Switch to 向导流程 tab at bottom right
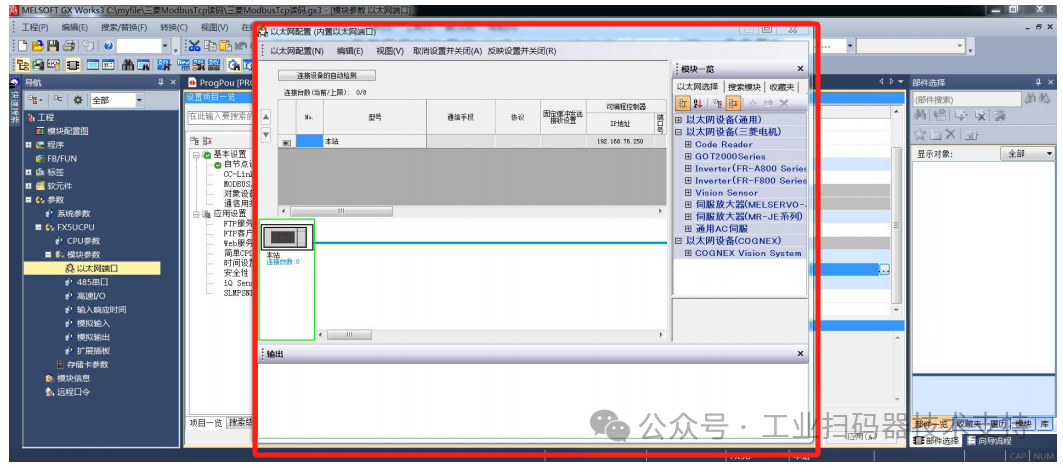The width and height of the screenshot is (1063, 469). [989, 441]
